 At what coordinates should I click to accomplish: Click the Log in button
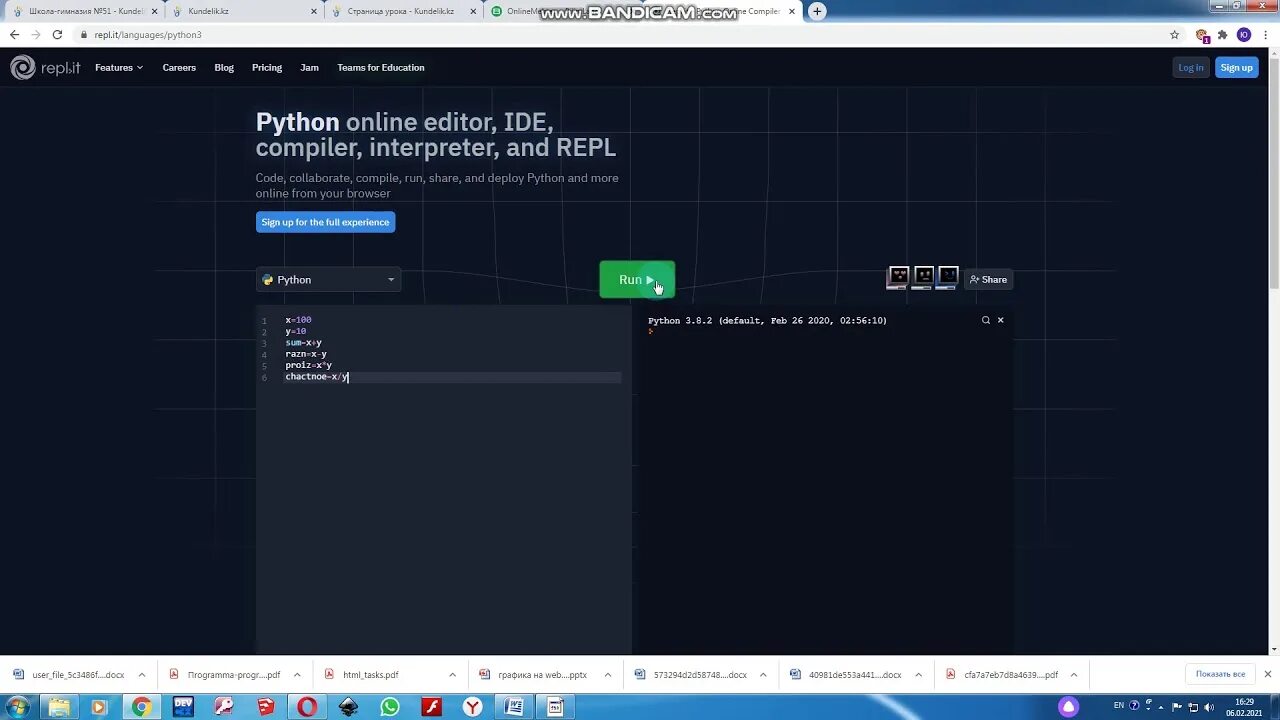pos(1191,68)
